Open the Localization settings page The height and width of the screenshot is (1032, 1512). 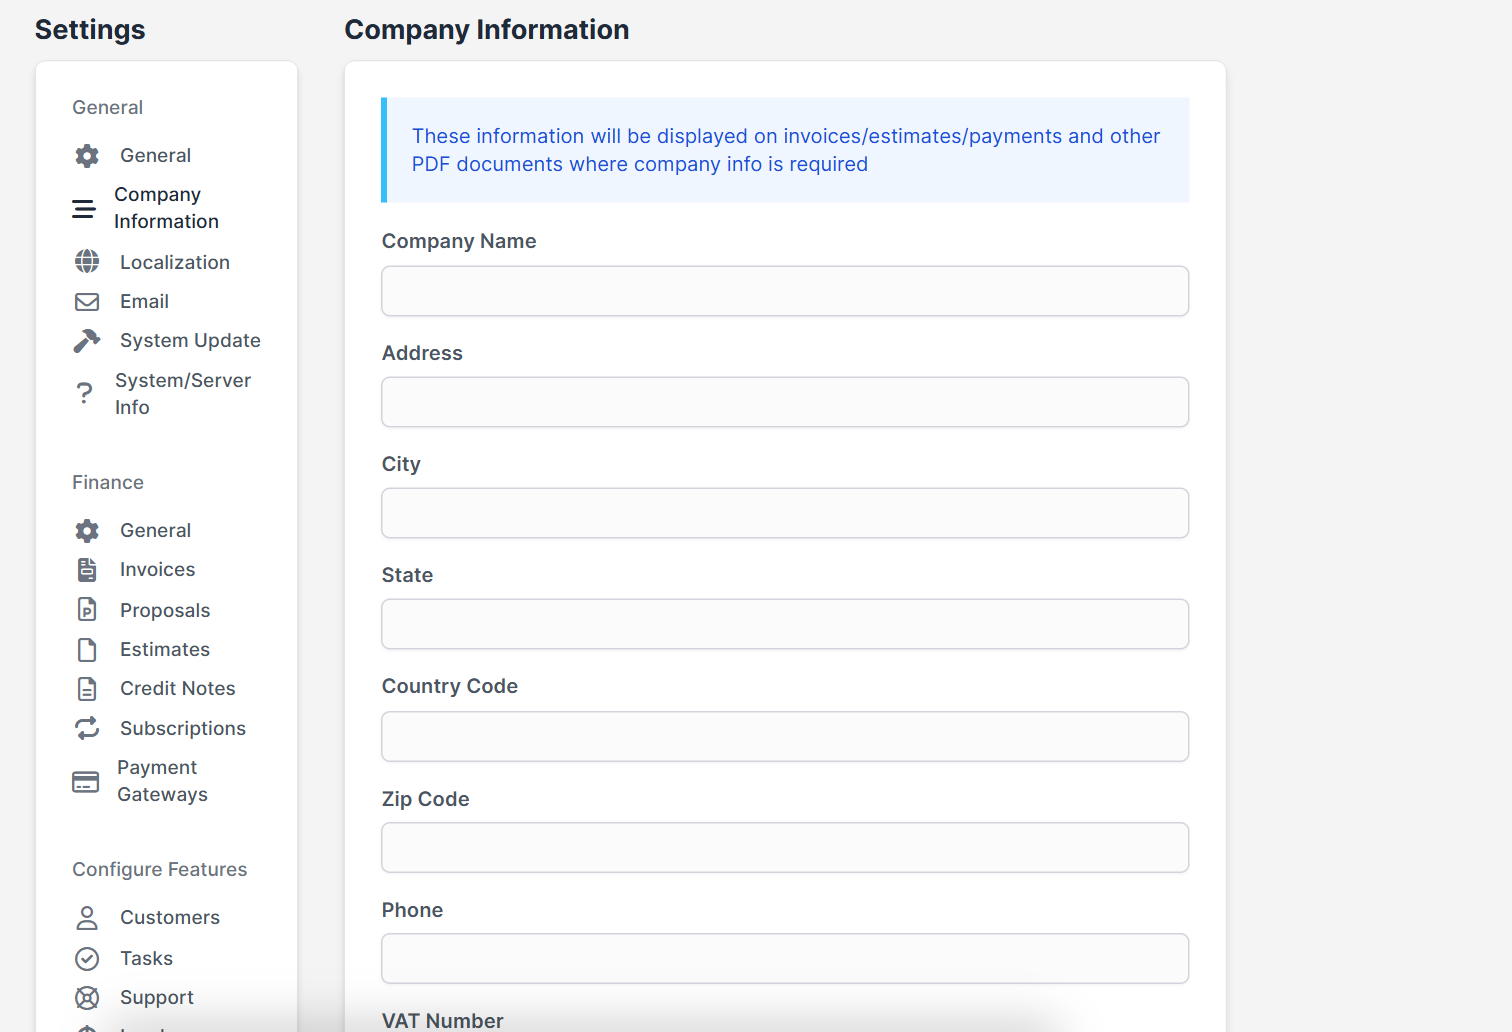pyautogui.click(x=175, y=263)
